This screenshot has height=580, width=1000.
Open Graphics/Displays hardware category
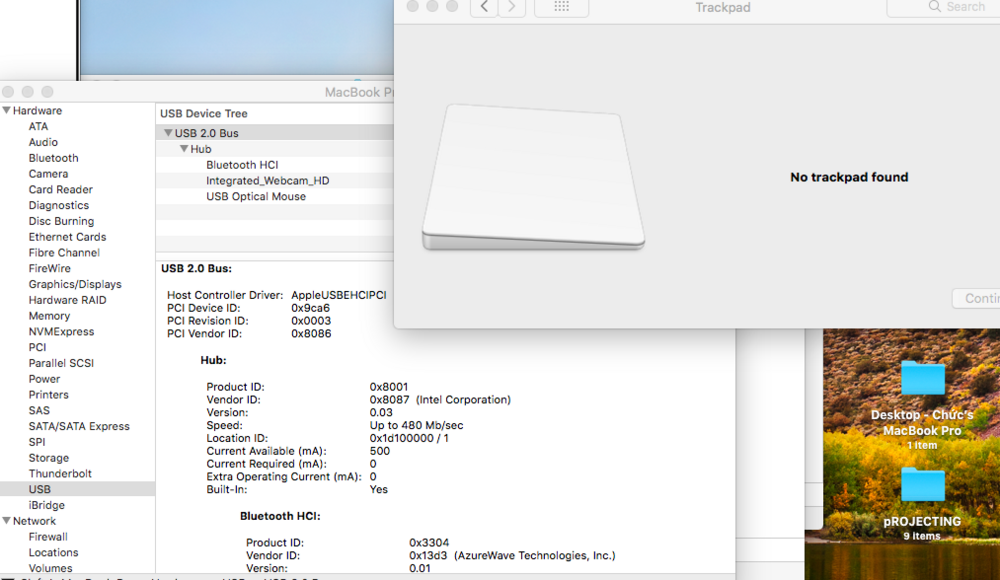coord(75,284)
